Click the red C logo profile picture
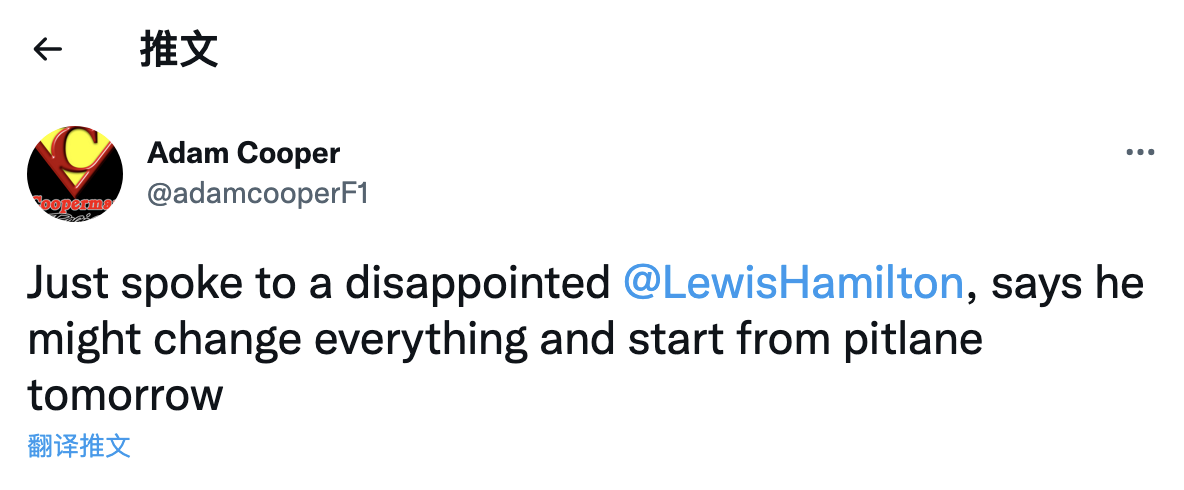 [x=75, y=173]
